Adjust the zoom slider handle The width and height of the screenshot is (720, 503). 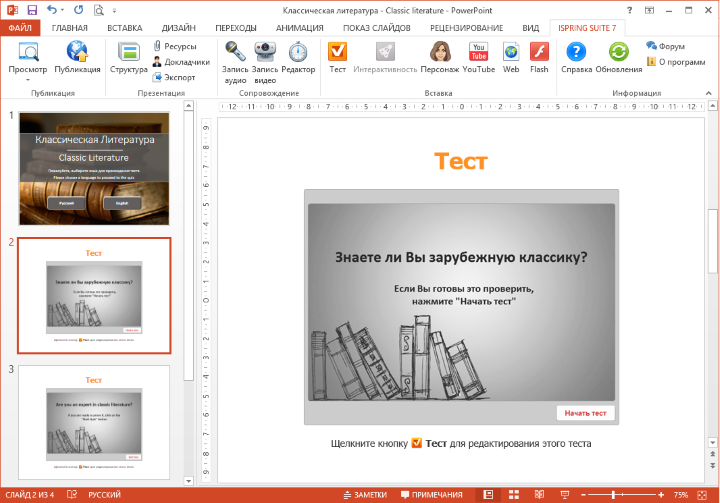point(613,495)
